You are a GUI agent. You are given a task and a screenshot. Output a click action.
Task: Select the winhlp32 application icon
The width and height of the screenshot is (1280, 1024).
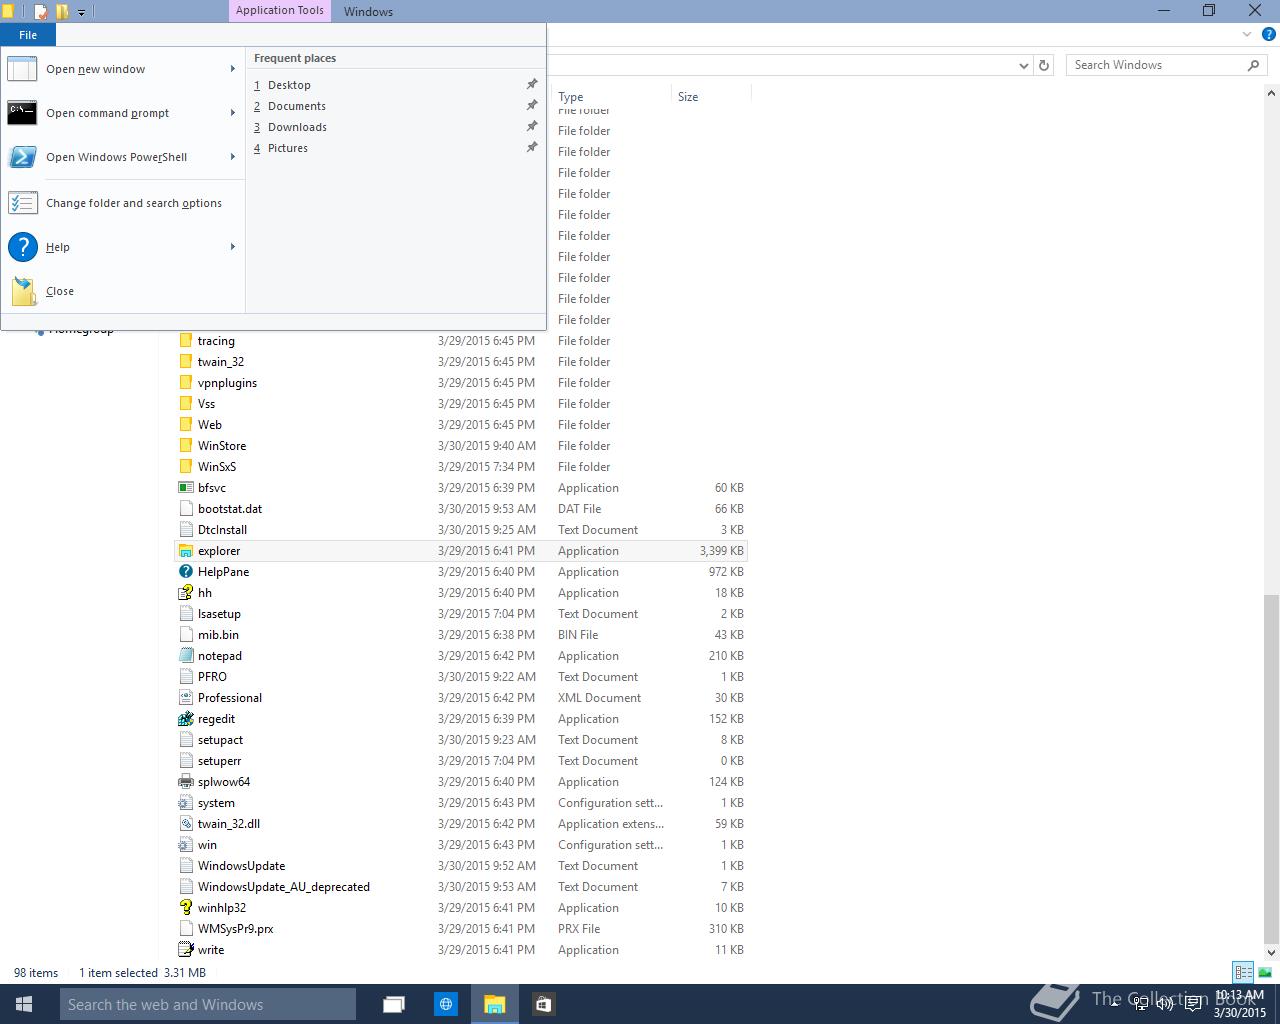(185, 908)
